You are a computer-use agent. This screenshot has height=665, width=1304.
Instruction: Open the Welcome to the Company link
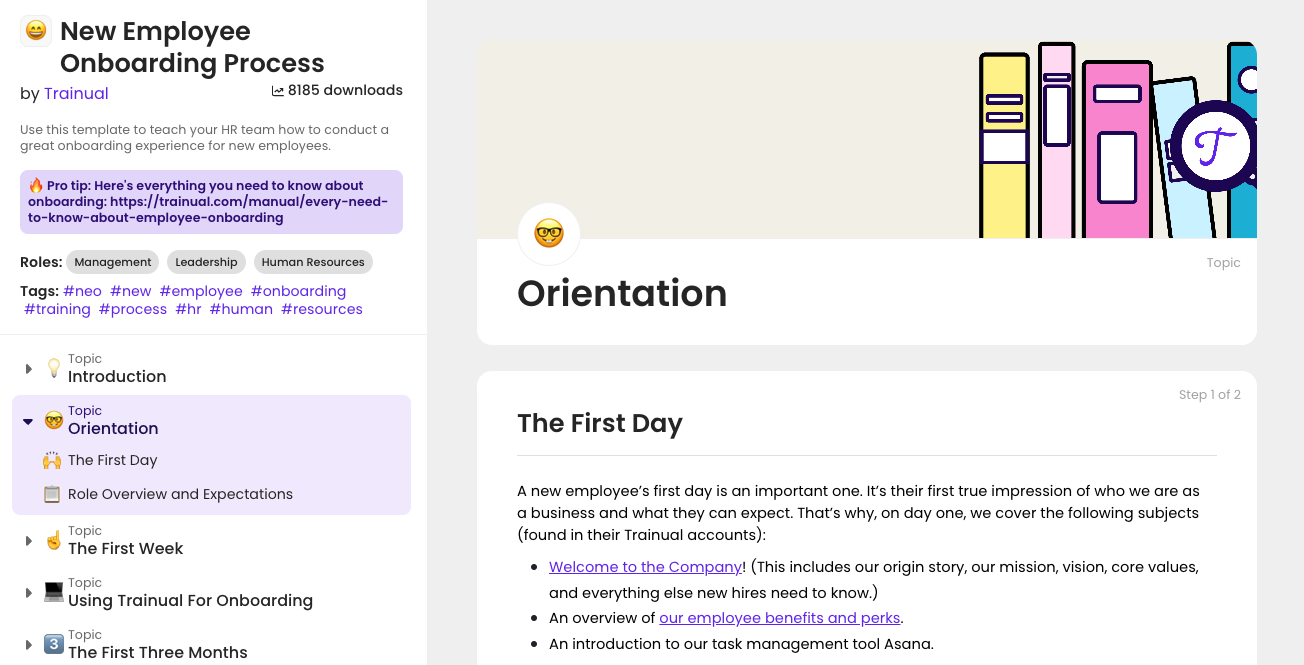(x=645, y=566)
